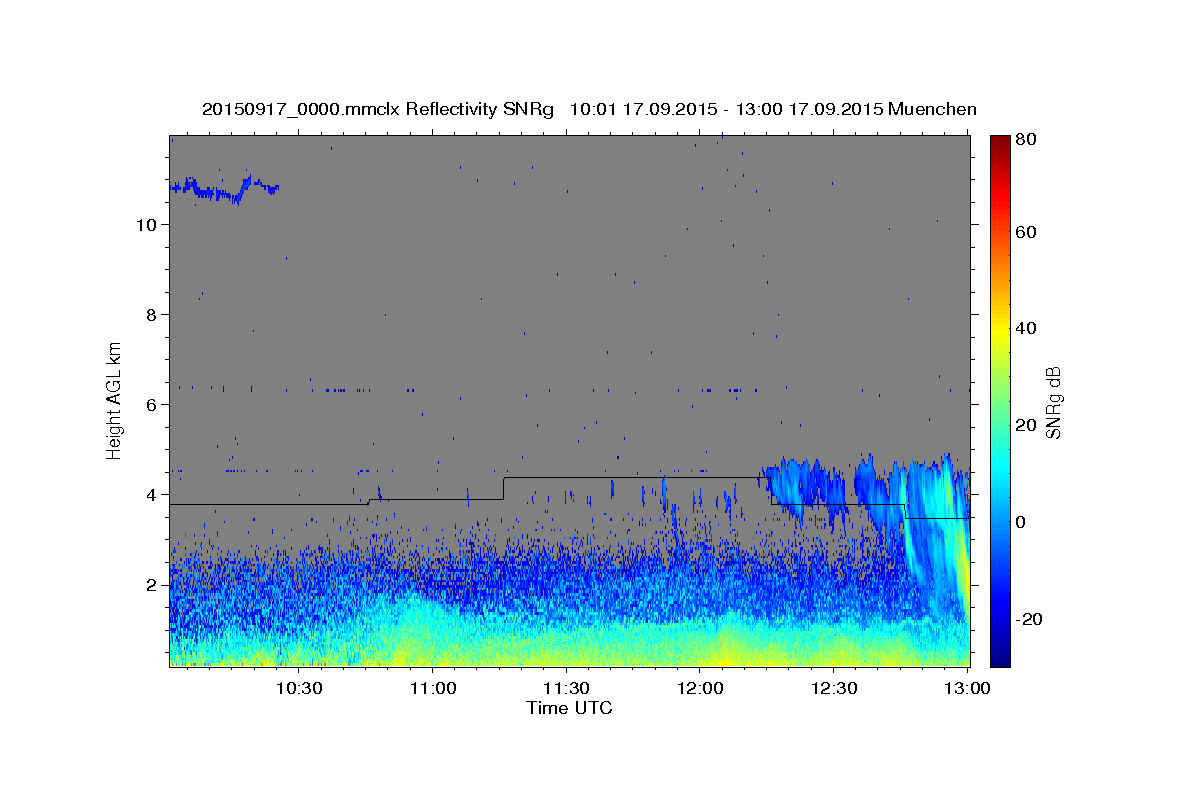Click the colorbar value 60
Image resolution: width=1200 pixels, height=800 pixels.
1025,232
